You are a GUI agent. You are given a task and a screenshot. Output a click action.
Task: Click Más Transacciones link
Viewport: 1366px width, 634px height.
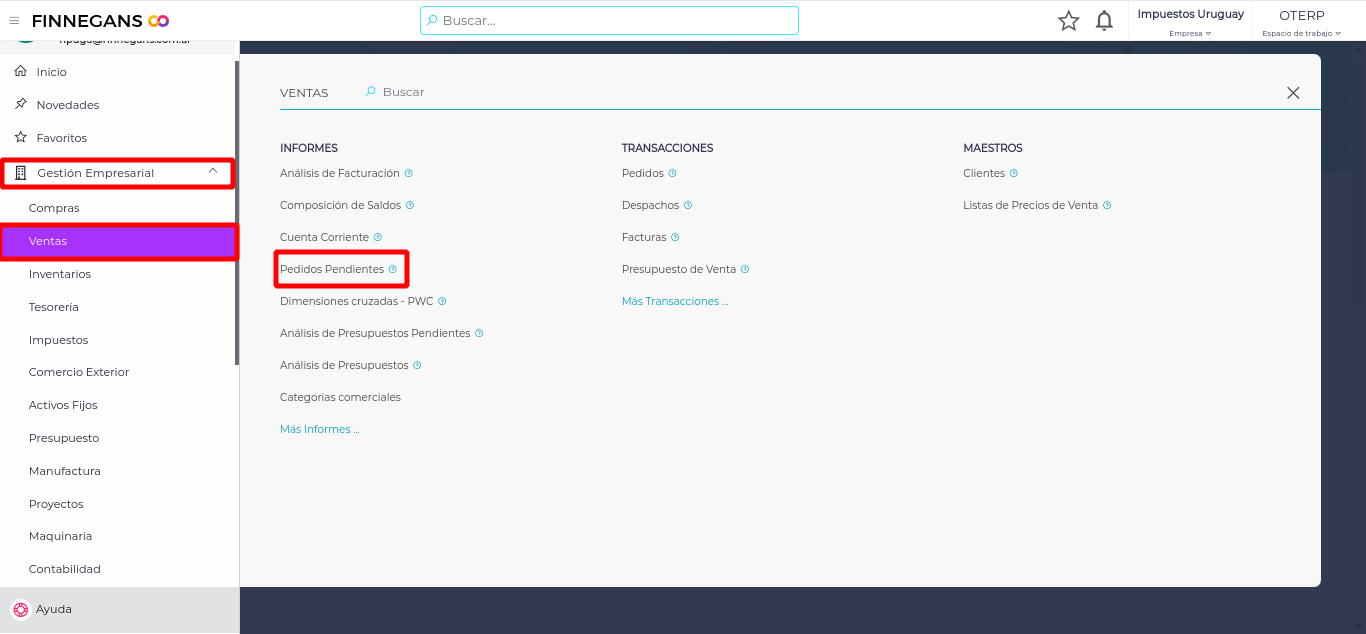point(675,301)
